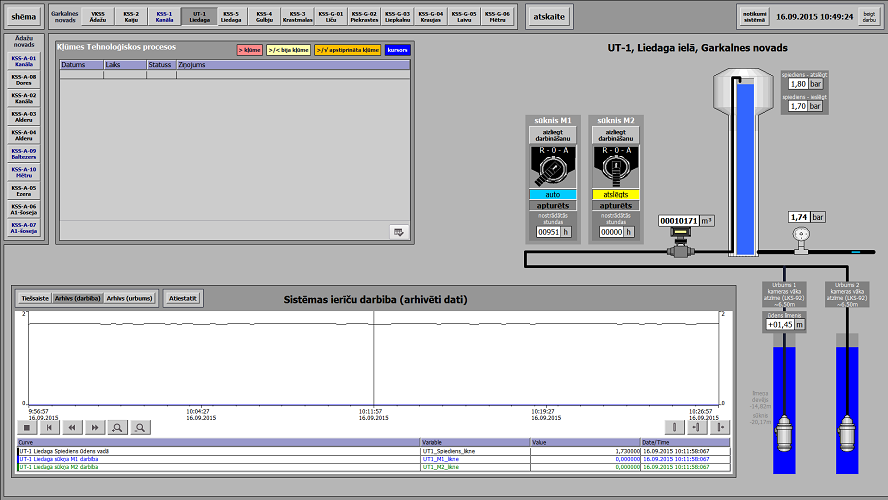
Task: Switch to the 'Arhīvs (urbums)' tab
Action: [130, 298]
